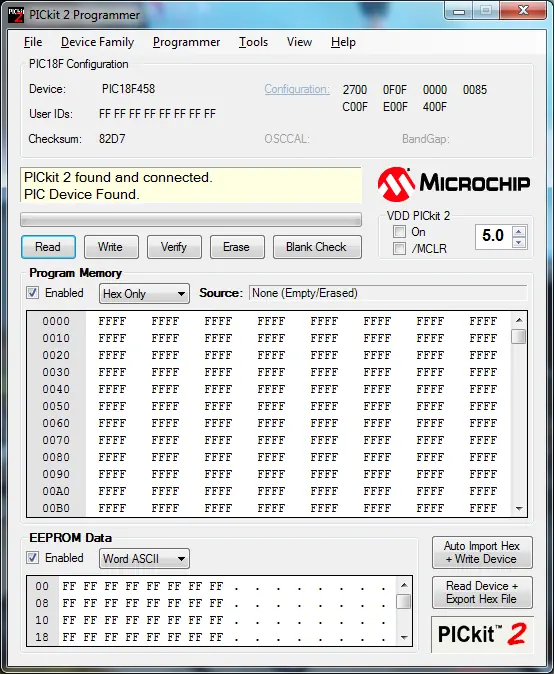Click the PICkit 2 logo image
This screenshot has height=675, width=555.
482,634
